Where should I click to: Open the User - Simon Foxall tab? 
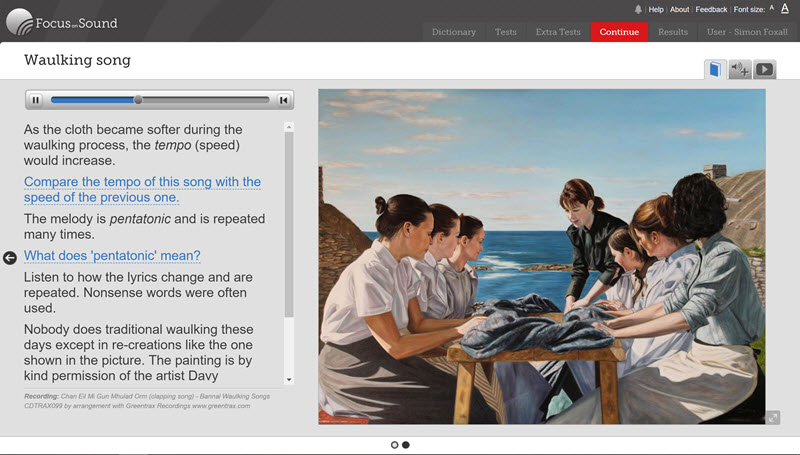pyautogui.click(x=747, y=32)
